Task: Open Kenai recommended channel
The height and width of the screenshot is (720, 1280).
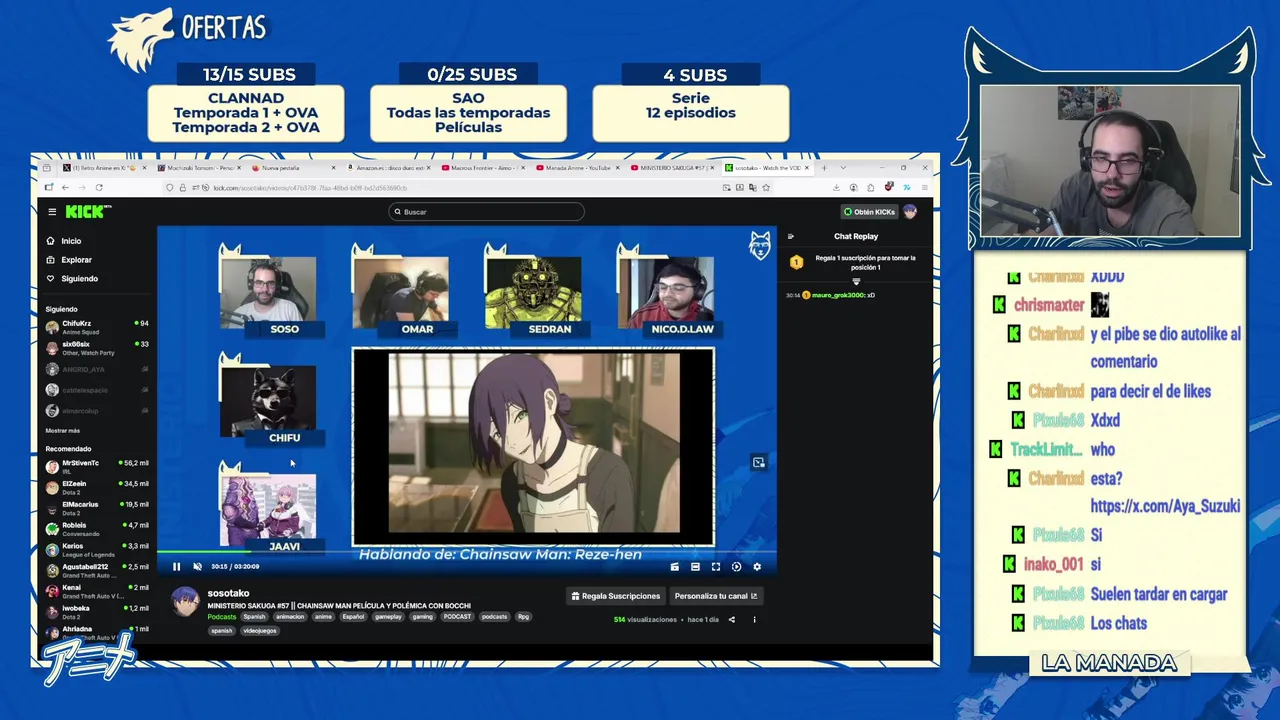Action: [x=97, y=591]
